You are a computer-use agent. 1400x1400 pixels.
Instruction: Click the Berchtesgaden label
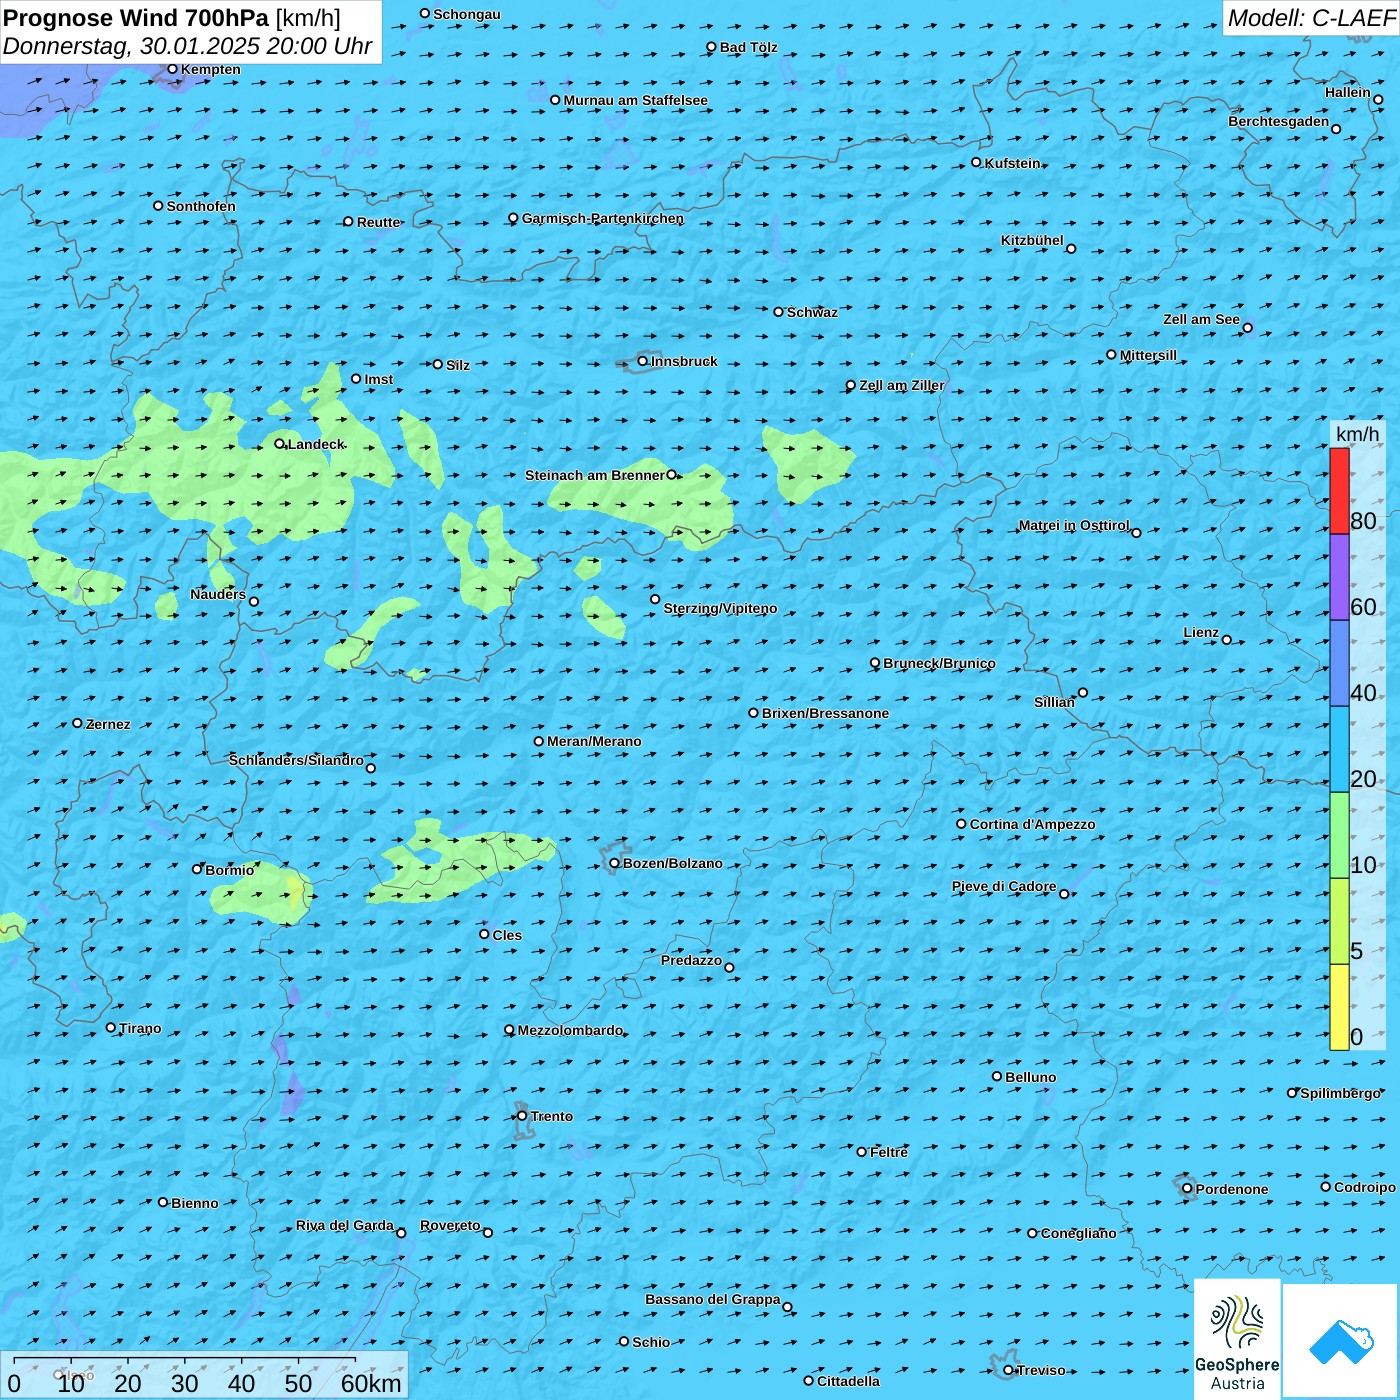click(x=1279, y=121)
